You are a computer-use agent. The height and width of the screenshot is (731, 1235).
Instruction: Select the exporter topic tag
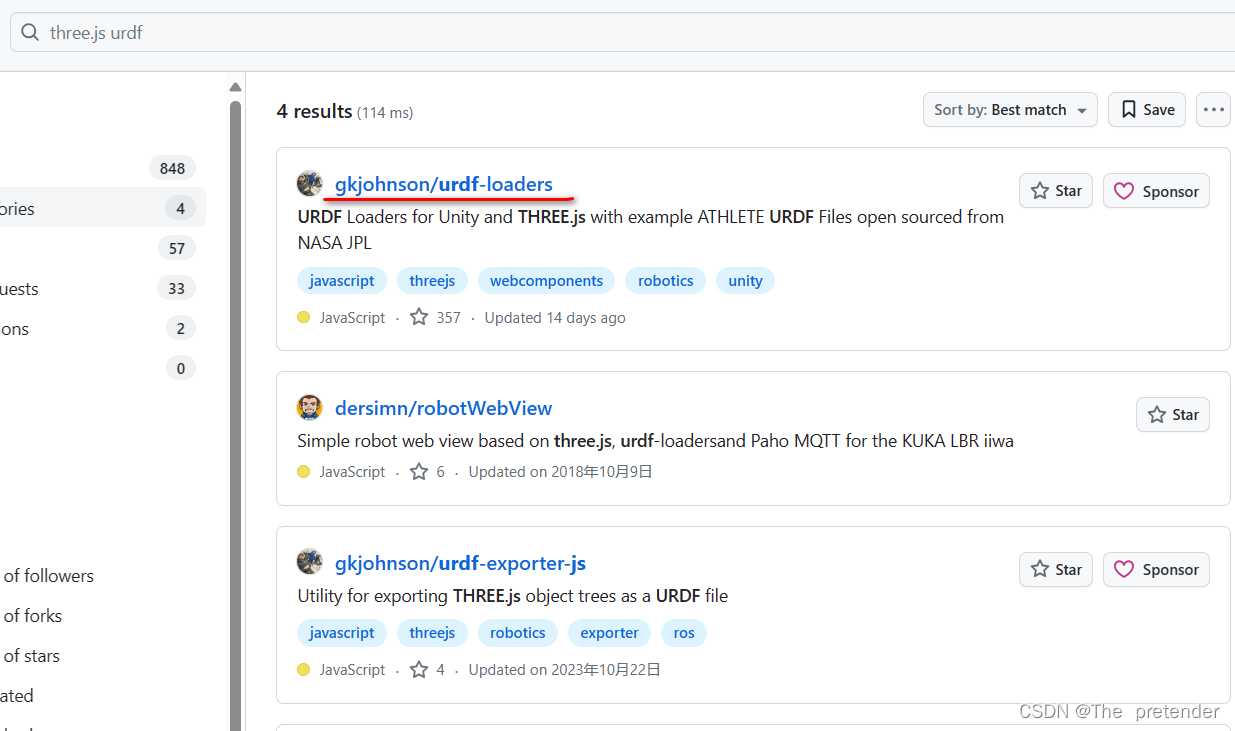pyautogui.click(x=610, y=633)
